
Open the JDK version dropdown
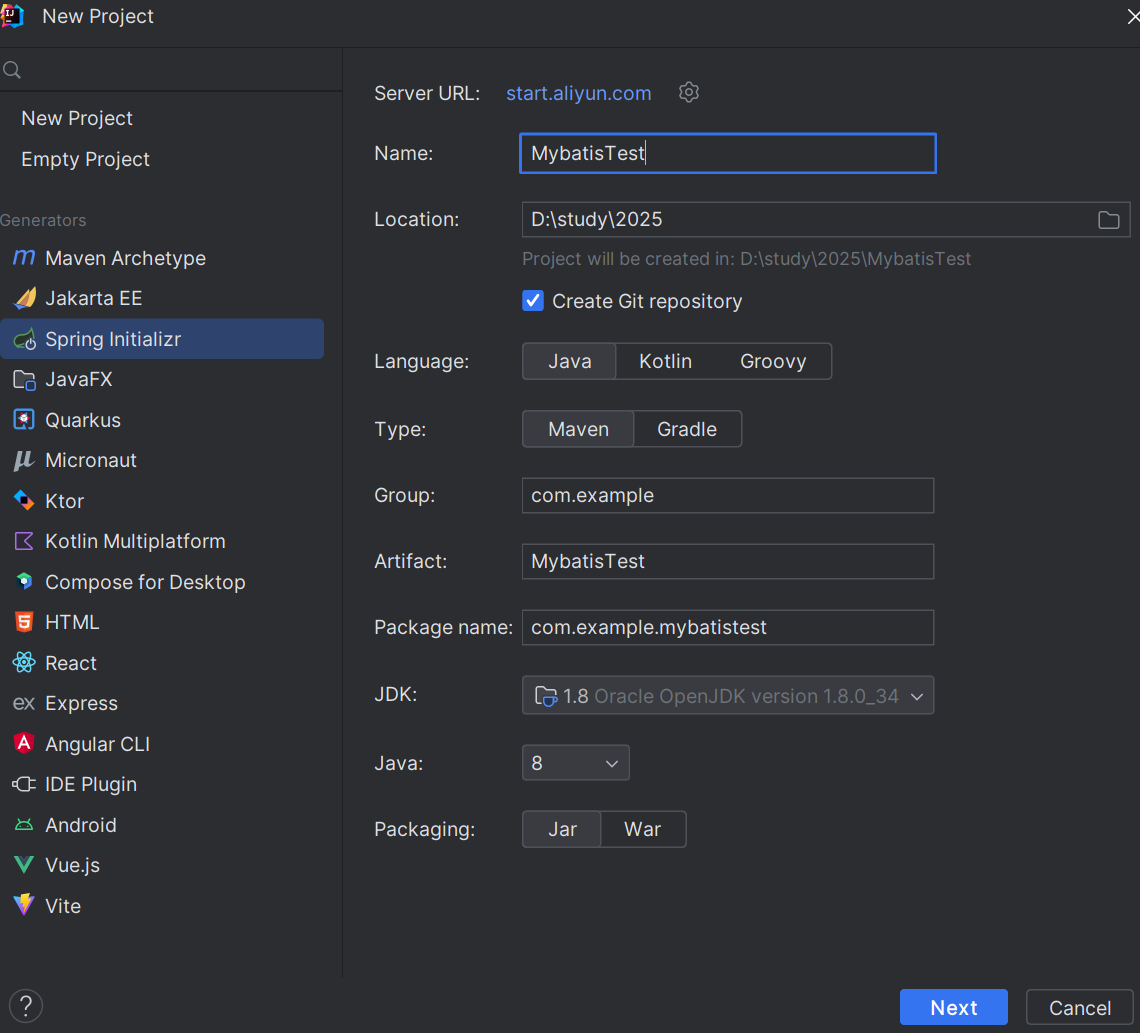coord(728,696)
